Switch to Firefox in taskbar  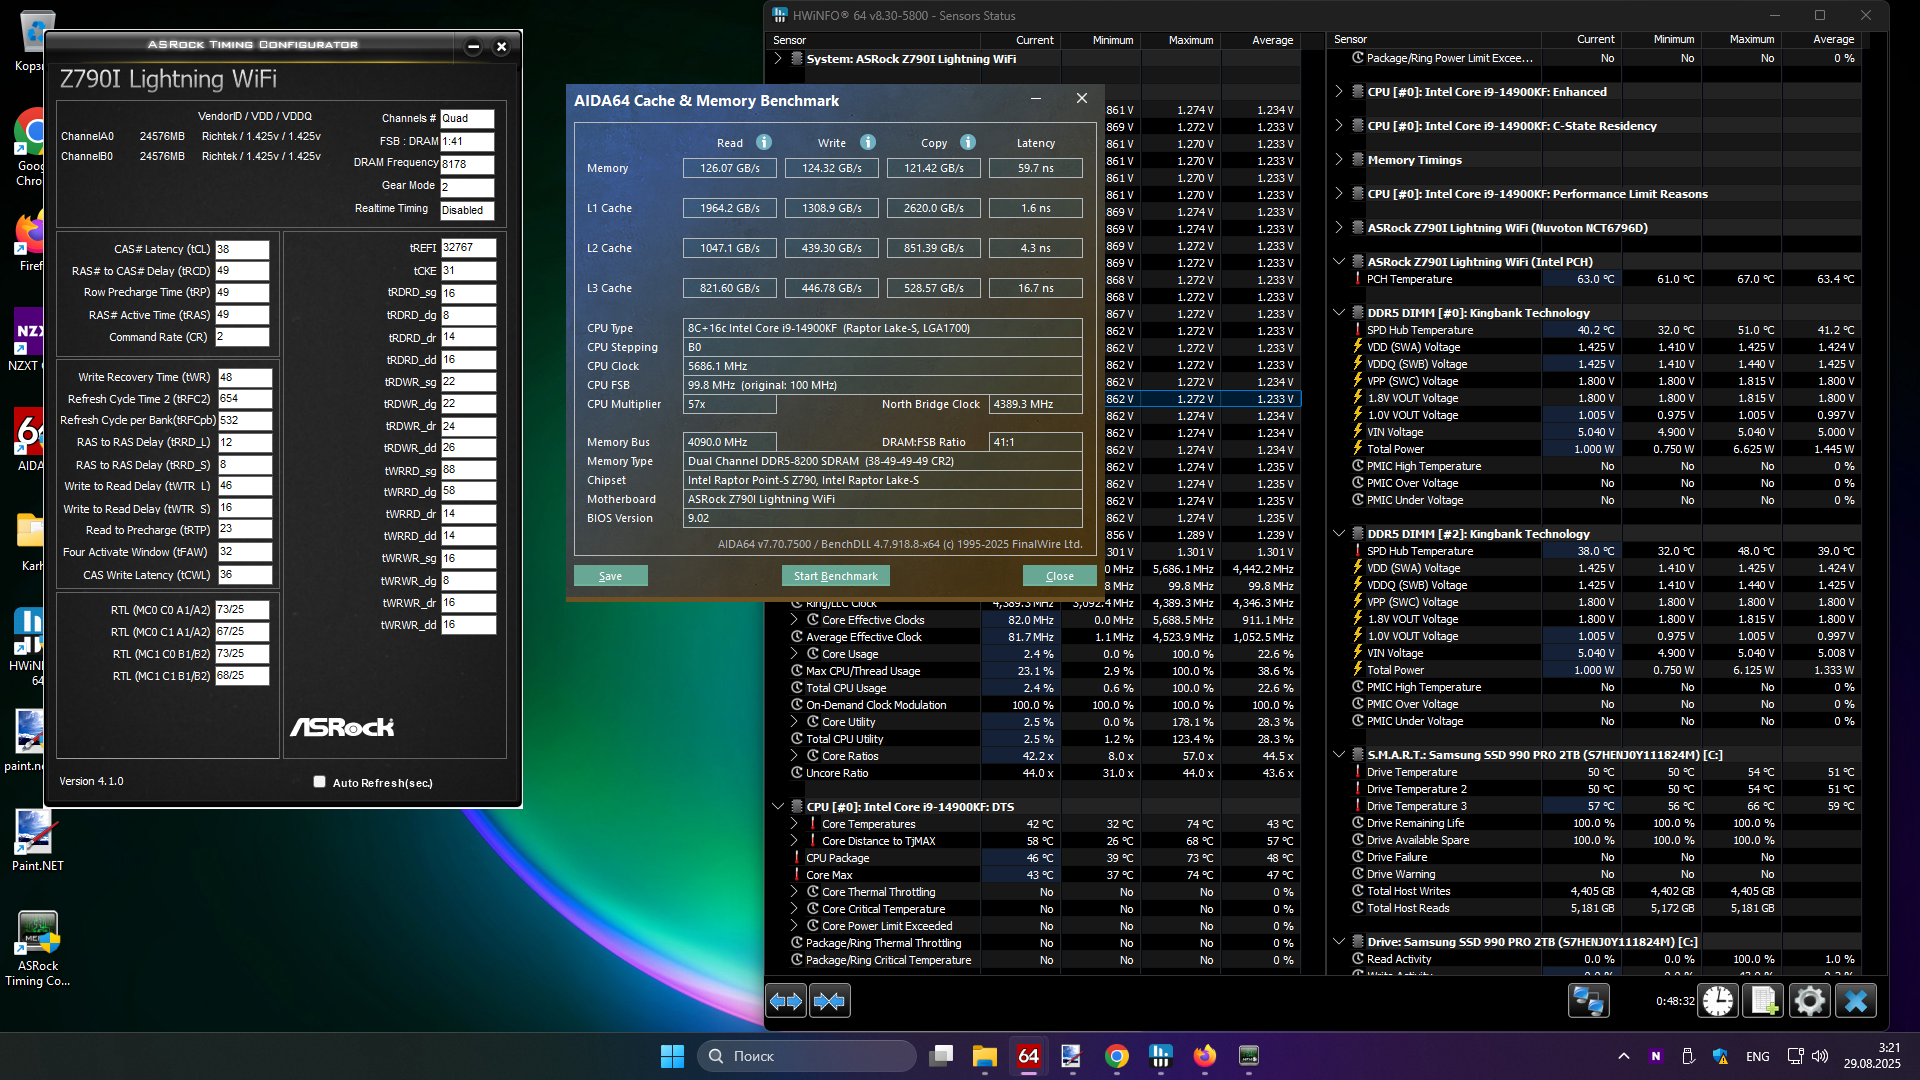click(1205, 1056)
